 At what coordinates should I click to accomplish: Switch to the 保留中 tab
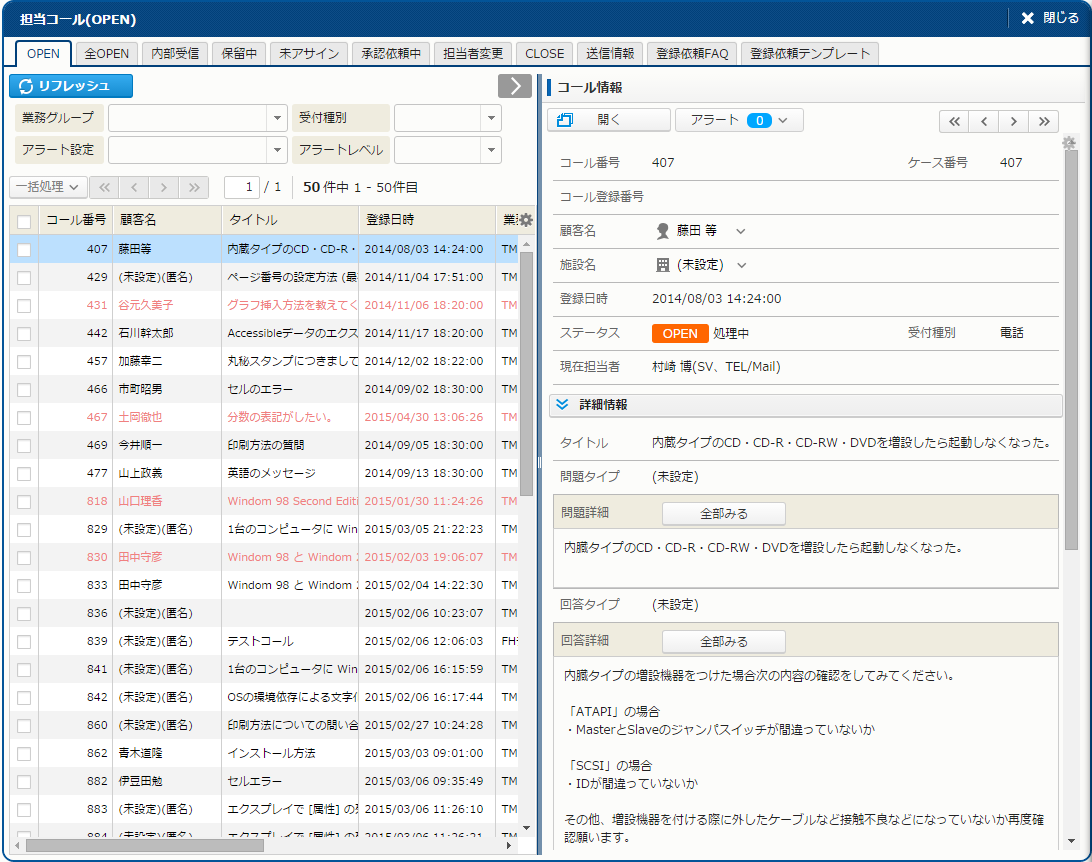(x=240, y=54)
